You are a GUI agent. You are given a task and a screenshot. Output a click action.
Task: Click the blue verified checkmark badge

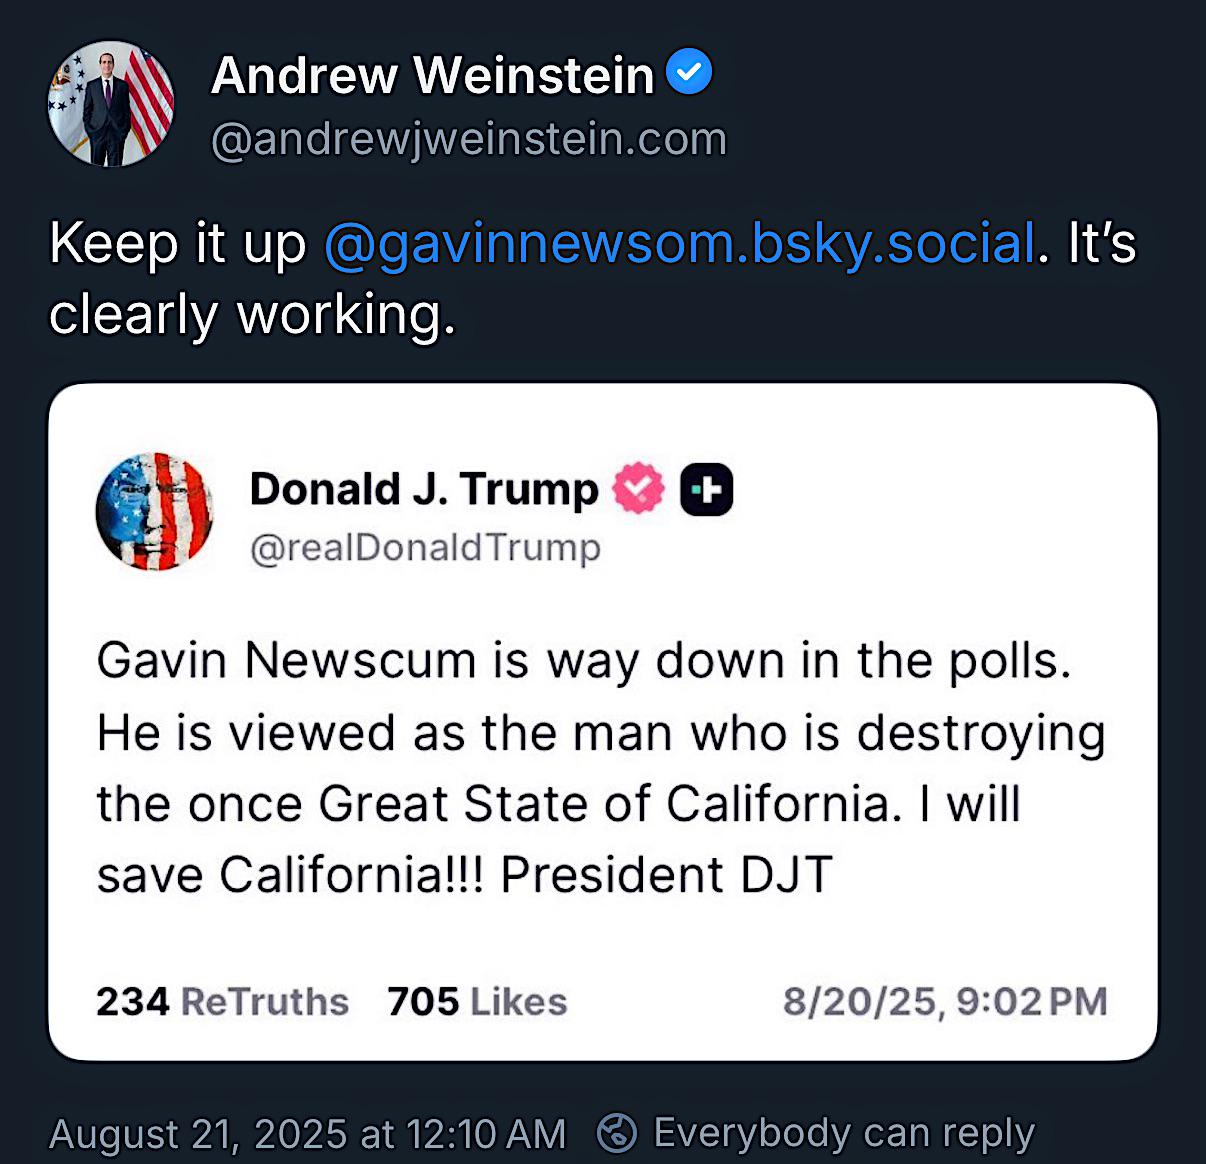689,73
